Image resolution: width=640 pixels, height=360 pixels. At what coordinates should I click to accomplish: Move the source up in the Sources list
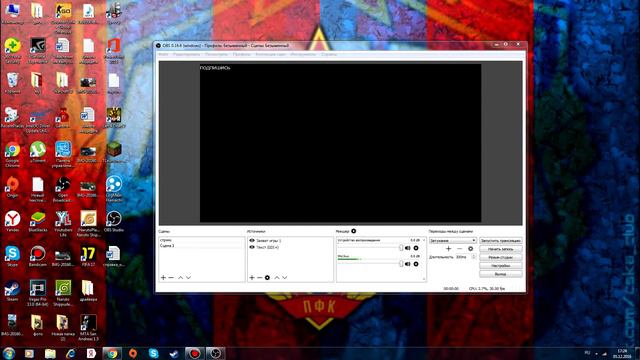click(277, 278)
